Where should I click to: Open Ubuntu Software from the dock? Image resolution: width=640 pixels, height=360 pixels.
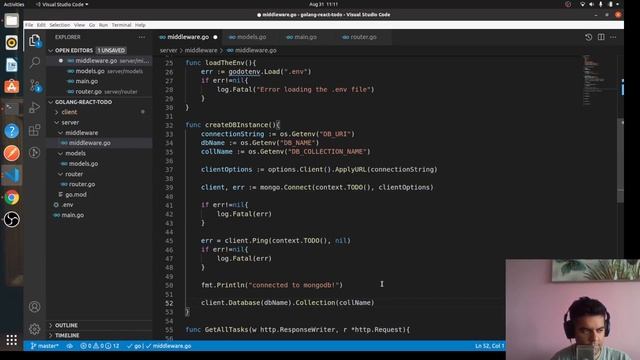11,87
